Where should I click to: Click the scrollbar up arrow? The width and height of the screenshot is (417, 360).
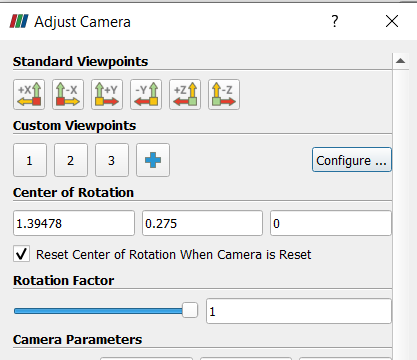[x=401, y=61]
